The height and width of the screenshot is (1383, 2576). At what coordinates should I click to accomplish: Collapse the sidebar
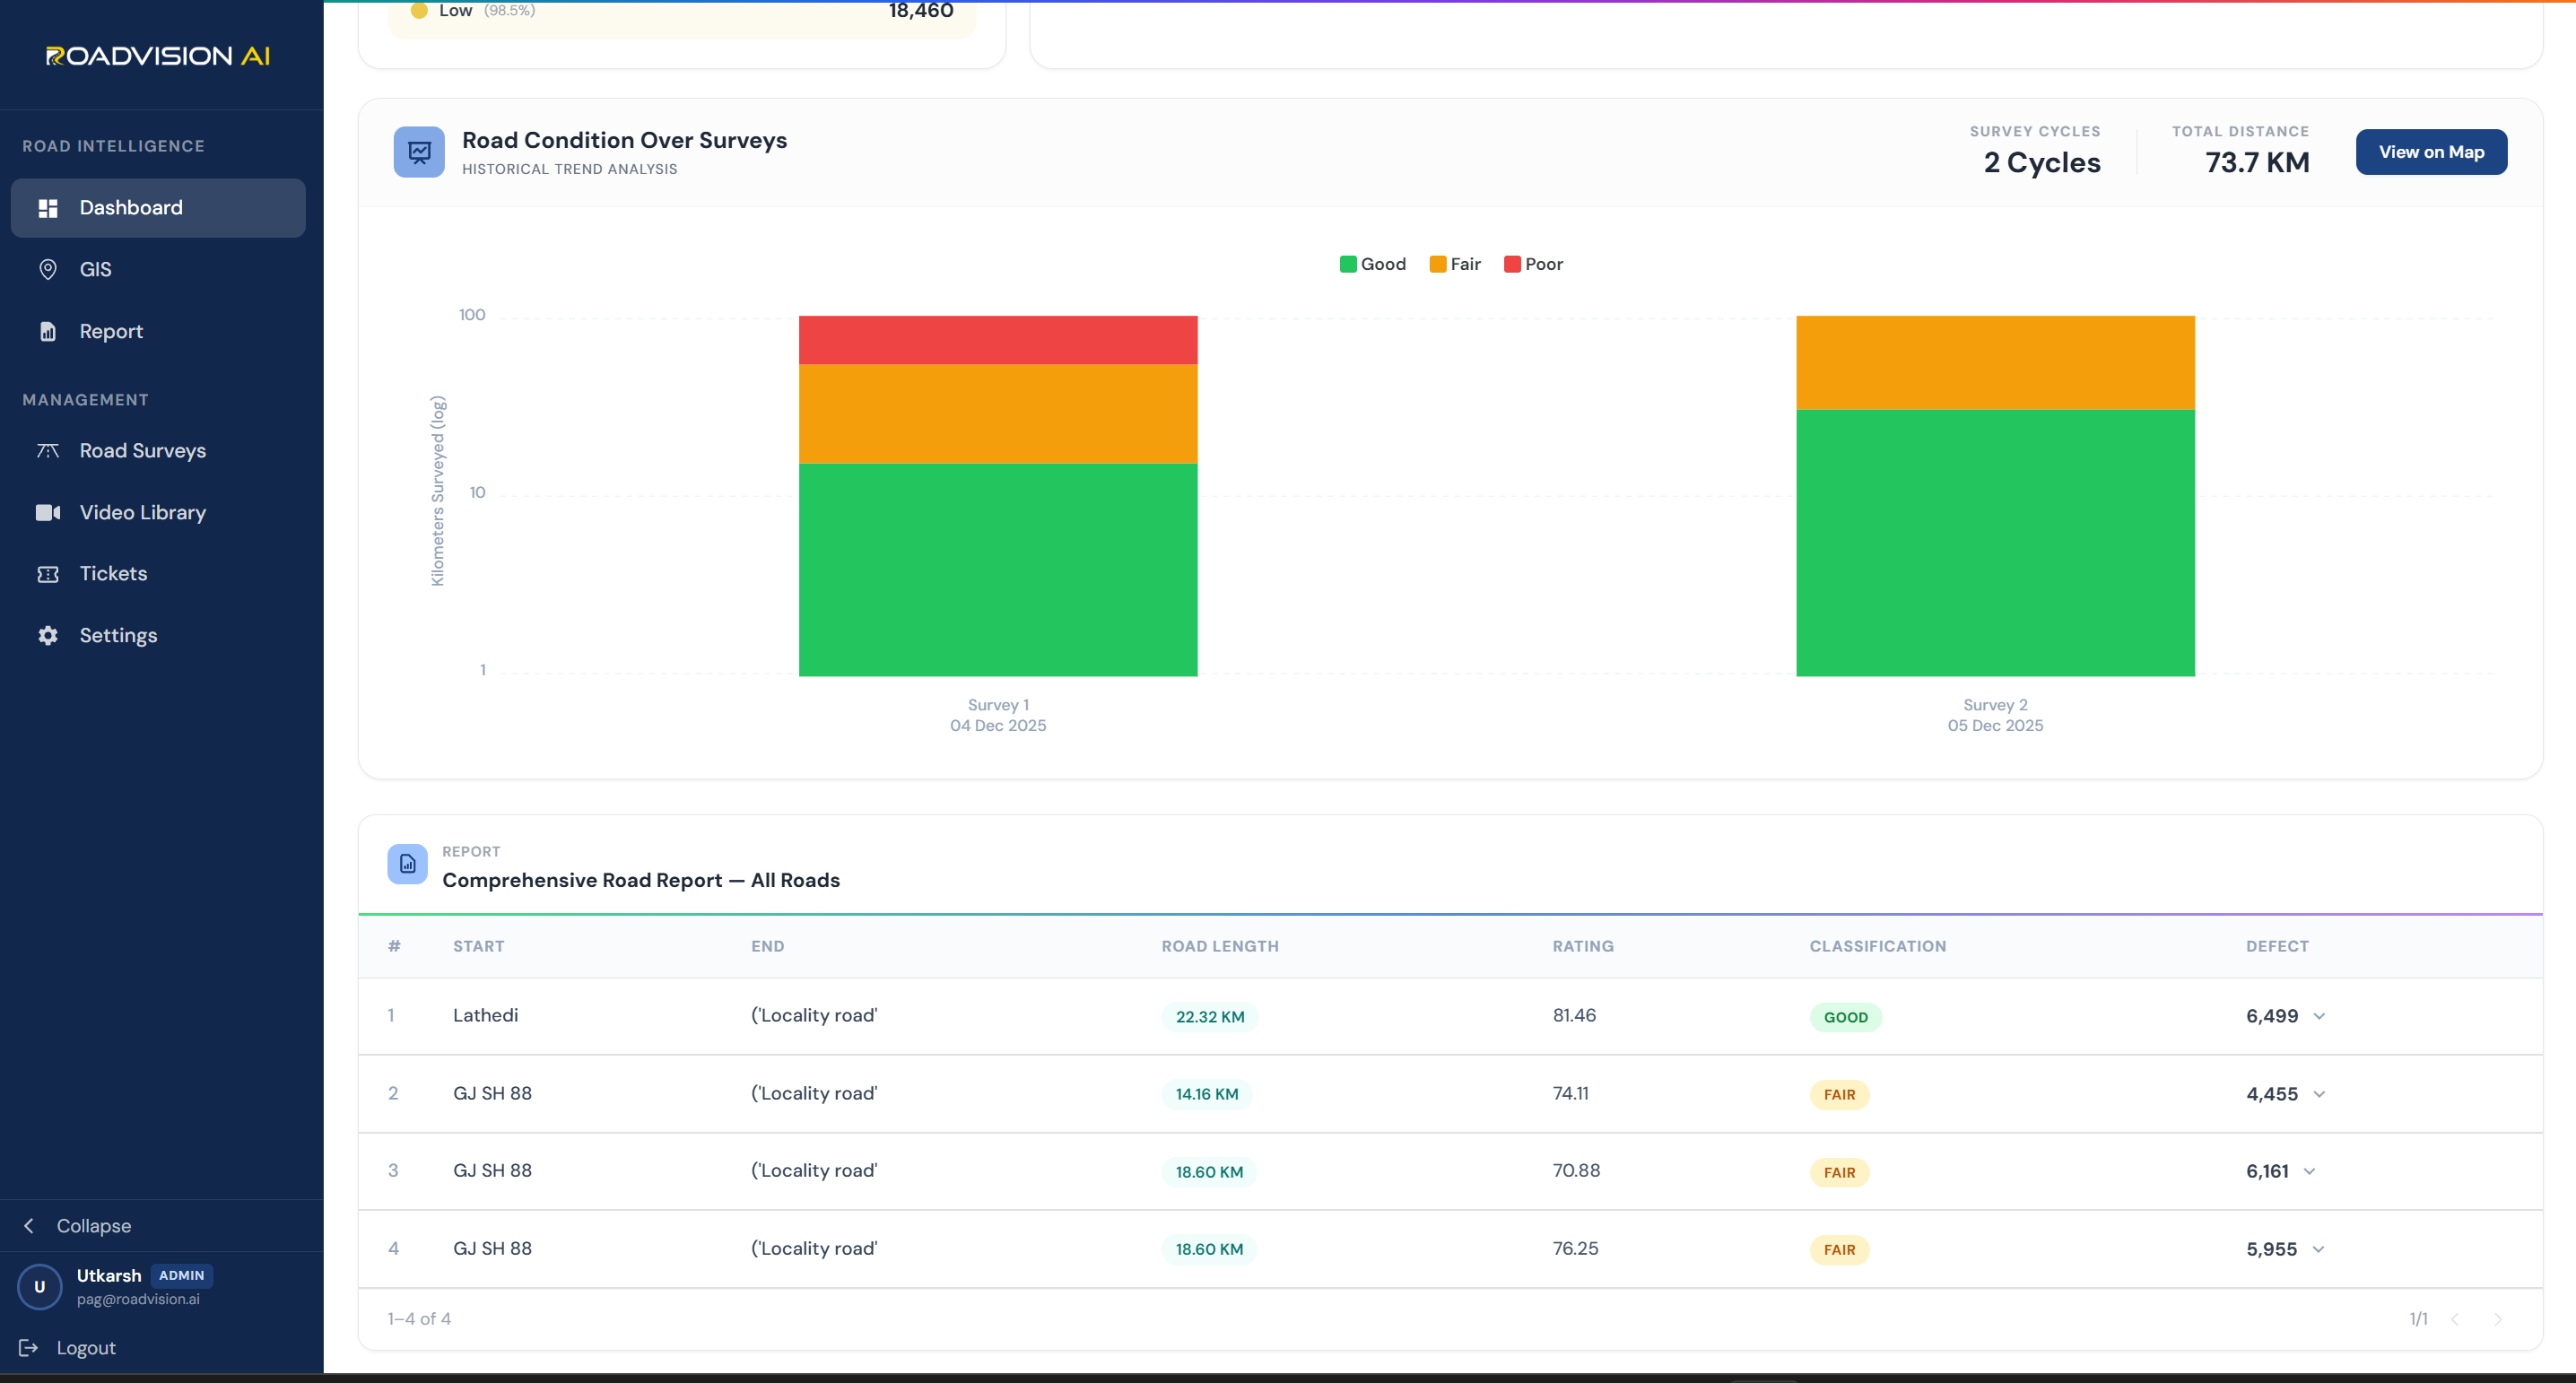tap(78, 1225)
